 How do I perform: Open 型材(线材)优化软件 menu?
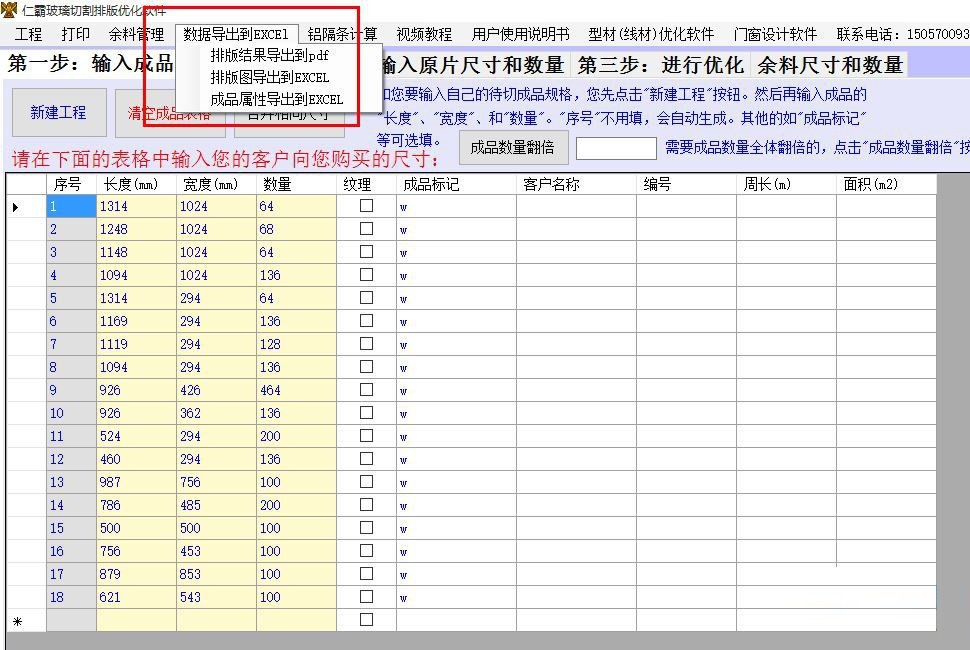[651, 34]
